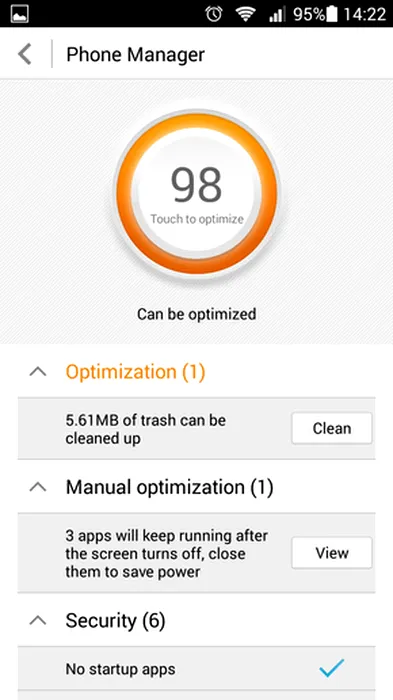
Task: Tap the Phone Manager title
Action: pos(135,55)
